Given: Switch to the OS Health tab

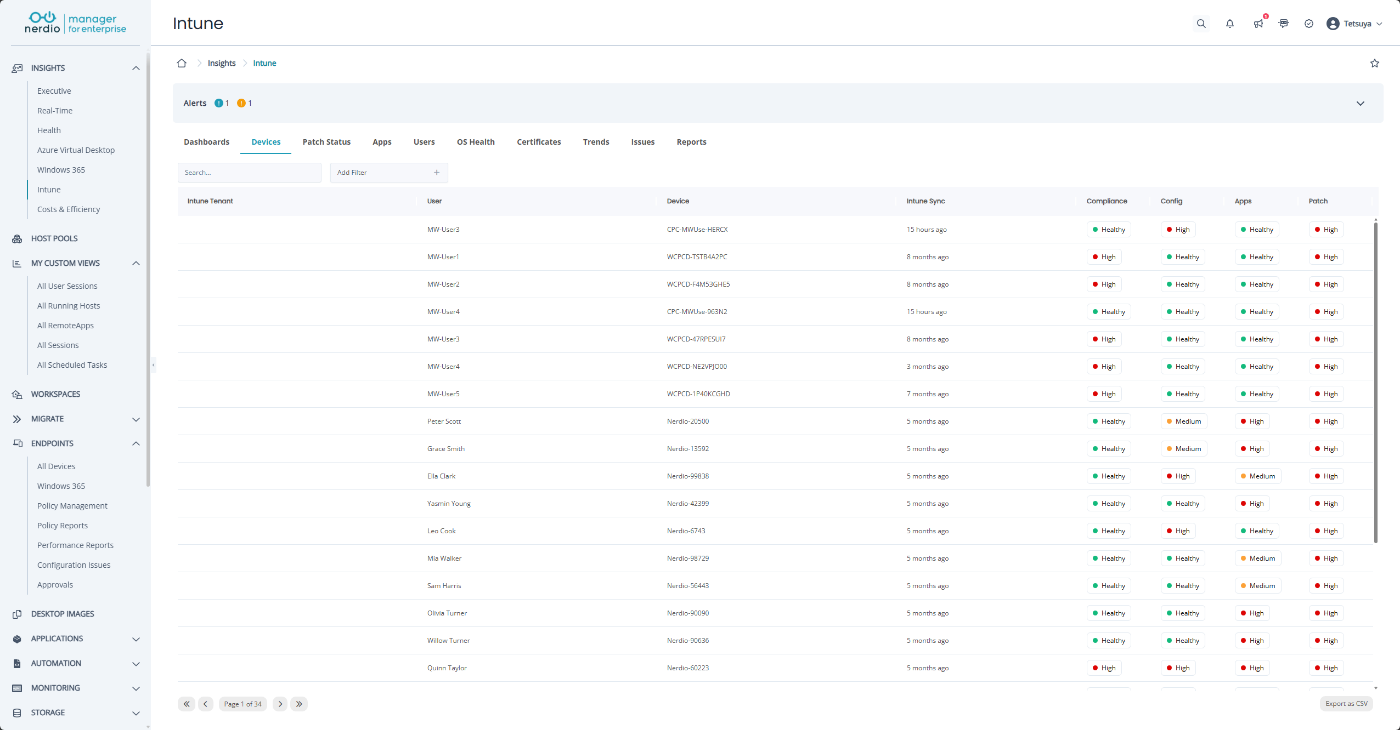Looking at the screenshot, I should [x=476, y=142].
